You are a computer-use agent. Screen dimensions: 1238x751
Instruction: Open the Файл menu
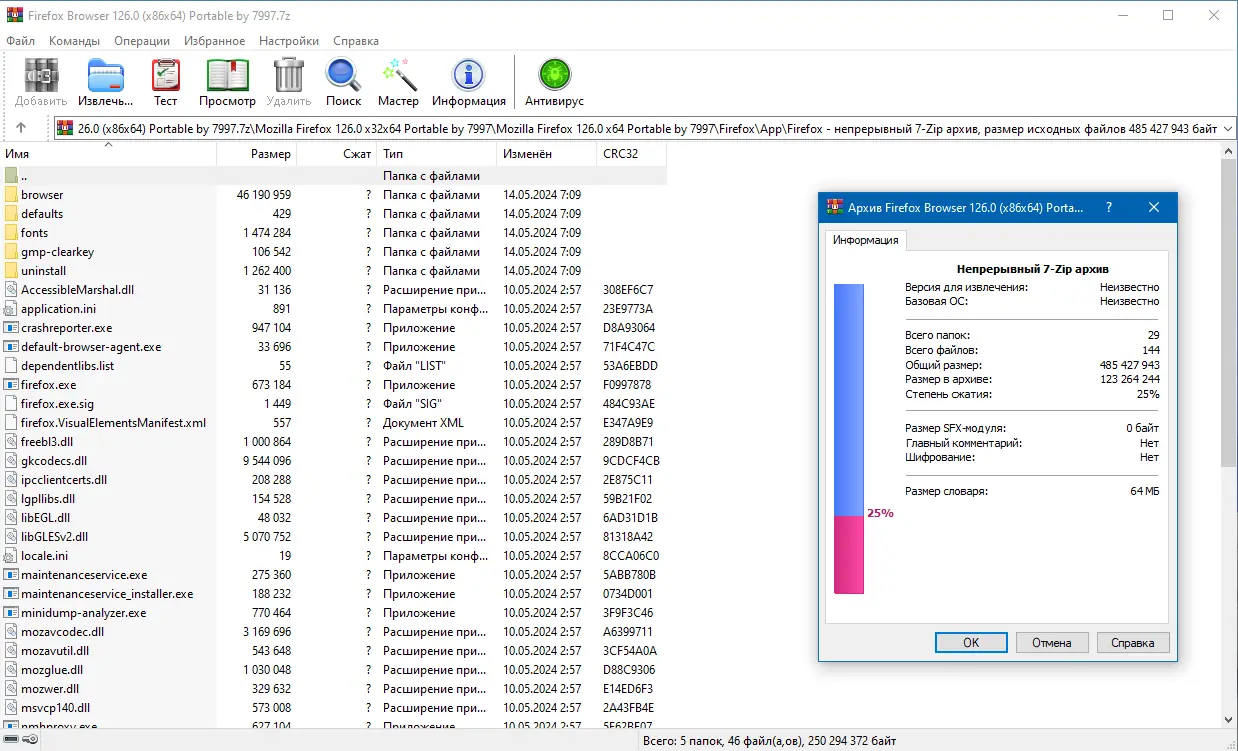click(x=20, y=41)
